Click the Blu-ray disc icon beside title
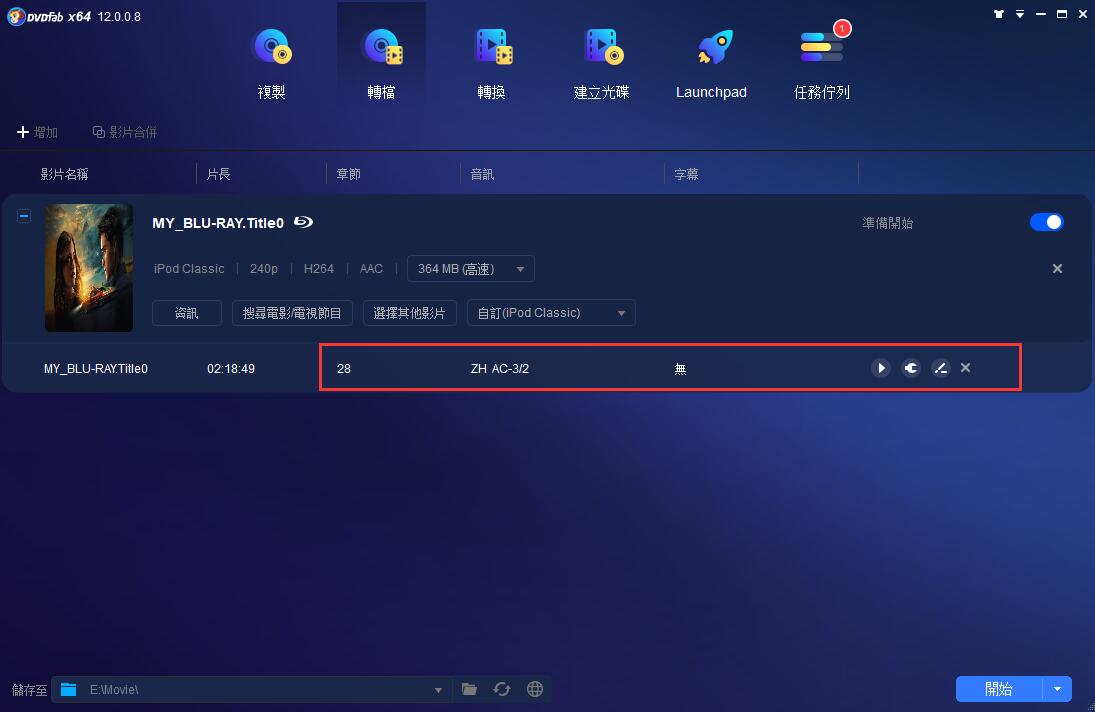 tap(303, 222)
